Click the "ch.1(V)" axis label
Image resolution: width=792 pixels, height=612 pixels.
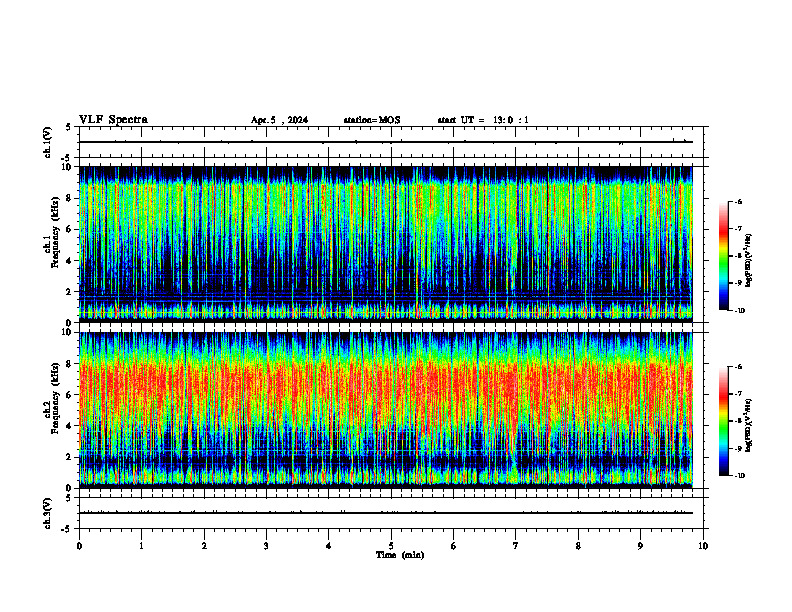(x=48, y=142)
